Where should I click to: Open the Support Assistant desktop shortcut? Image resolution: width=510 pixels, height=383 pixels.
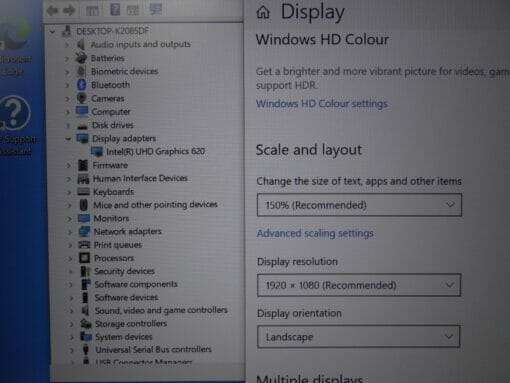(16, 125)
